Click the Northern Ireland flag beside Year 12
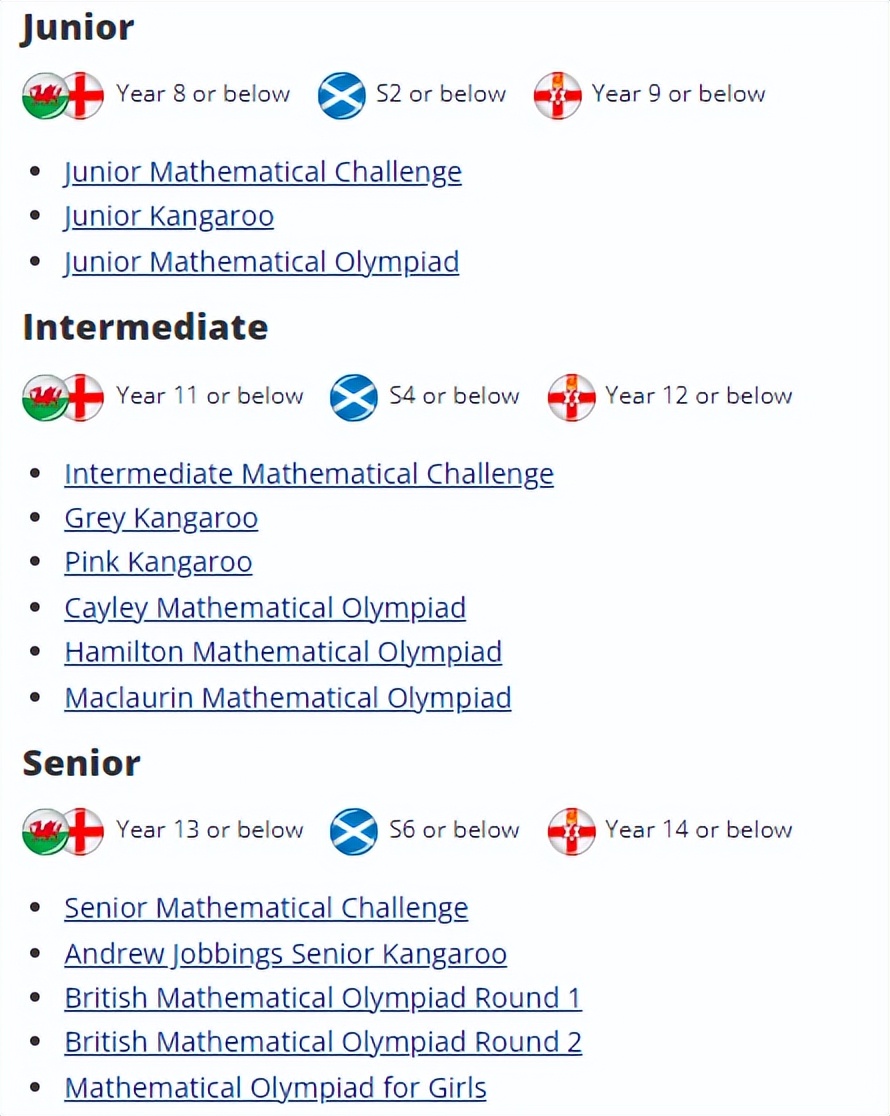This screenshot has height=1116, width=890. tap(571, 398)
